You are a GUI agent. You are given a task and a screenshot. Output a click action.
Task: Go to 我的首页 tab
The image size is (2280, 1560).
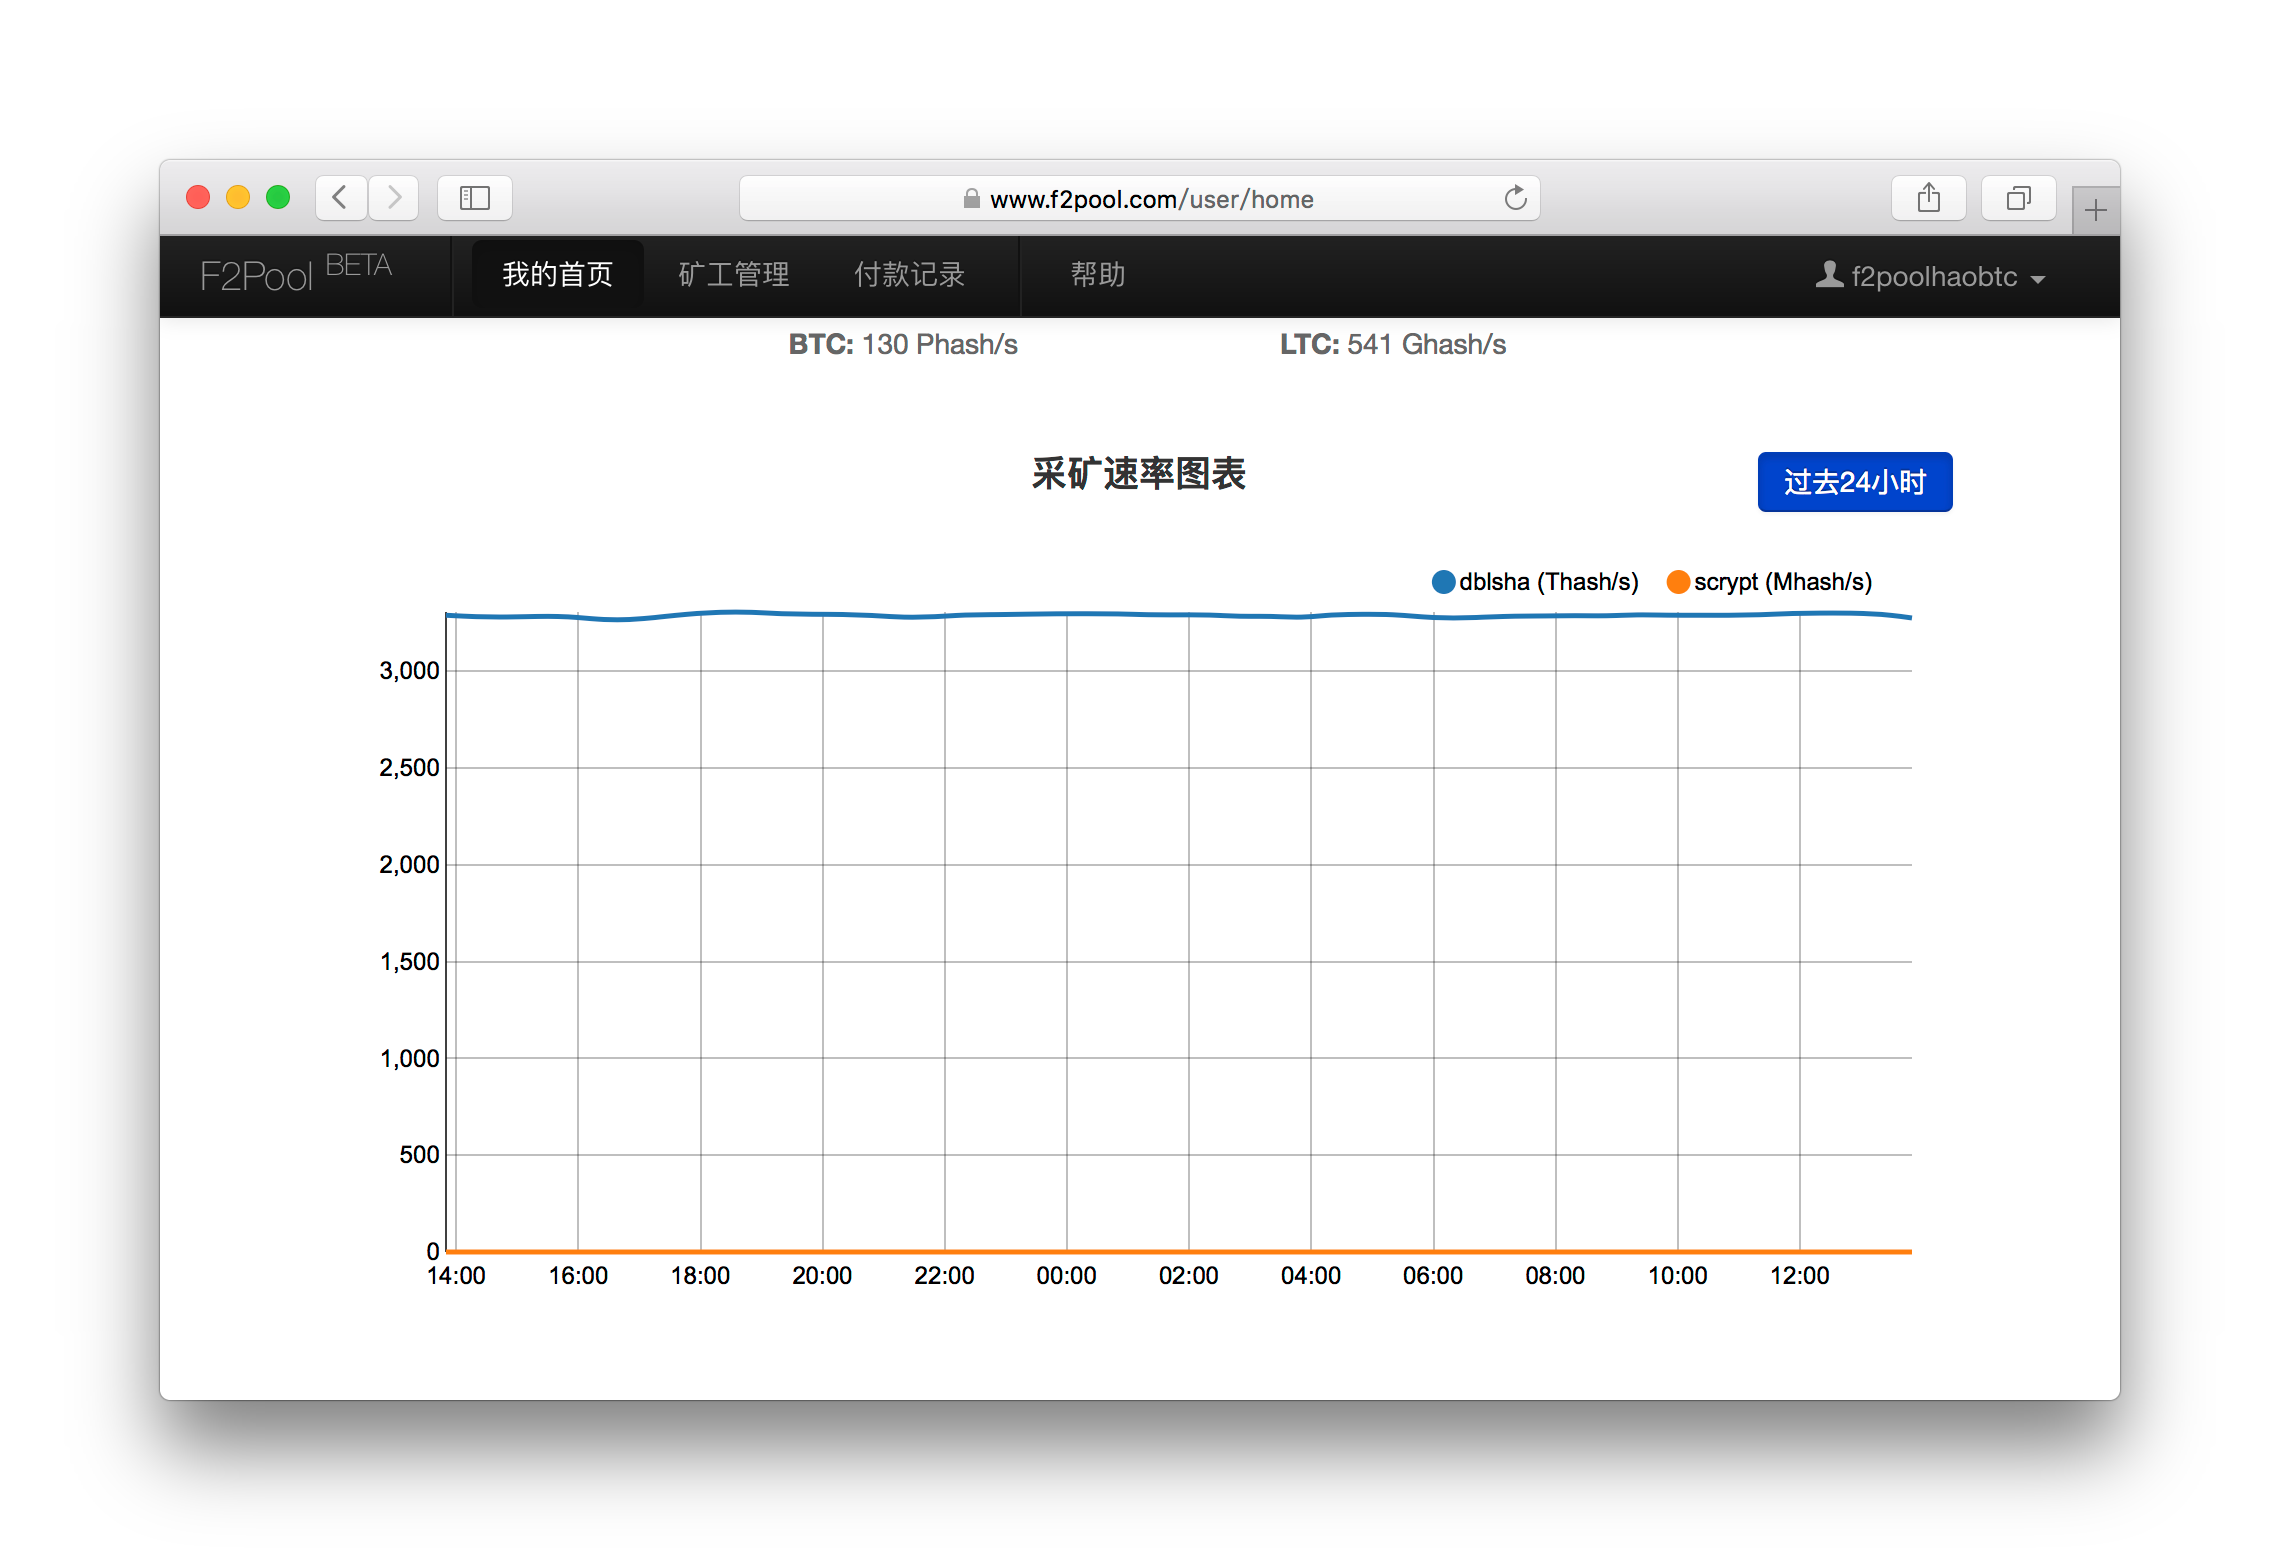coord(557,275)
